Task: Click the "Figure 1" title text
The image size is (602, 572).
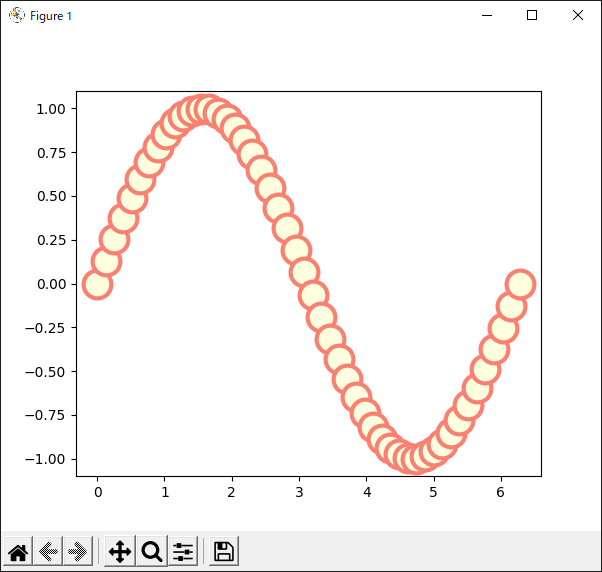Action: point(51,16)
